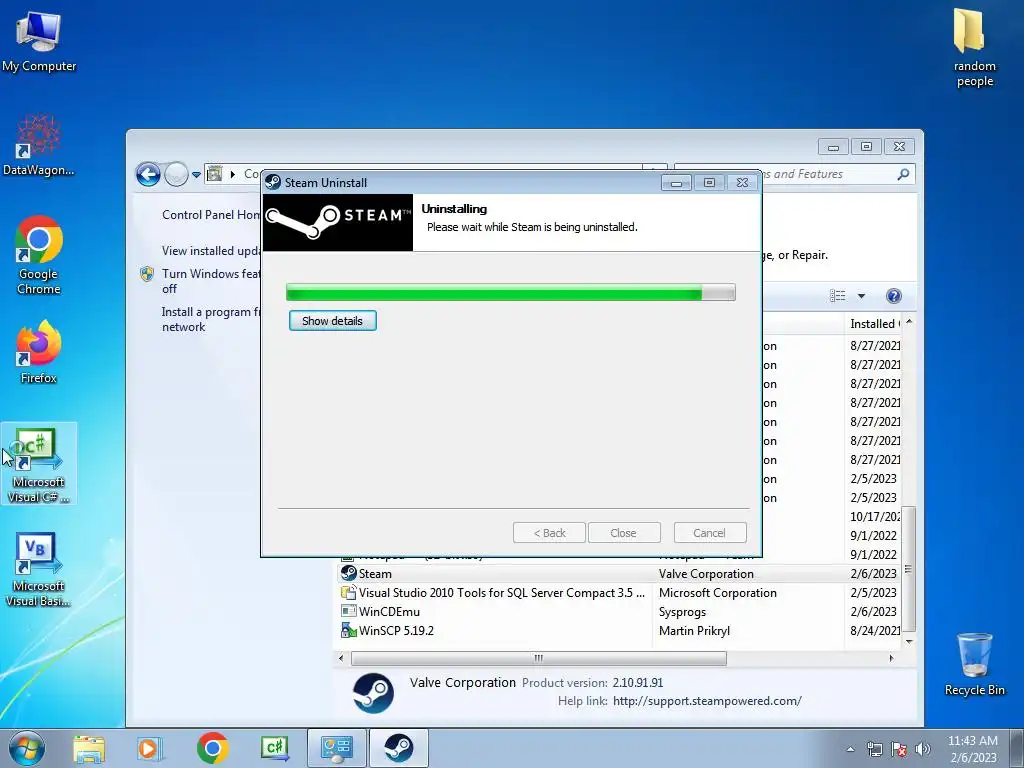Open the random people folder
Viewport: 1024px width, 768px height.
pos(974,47)
